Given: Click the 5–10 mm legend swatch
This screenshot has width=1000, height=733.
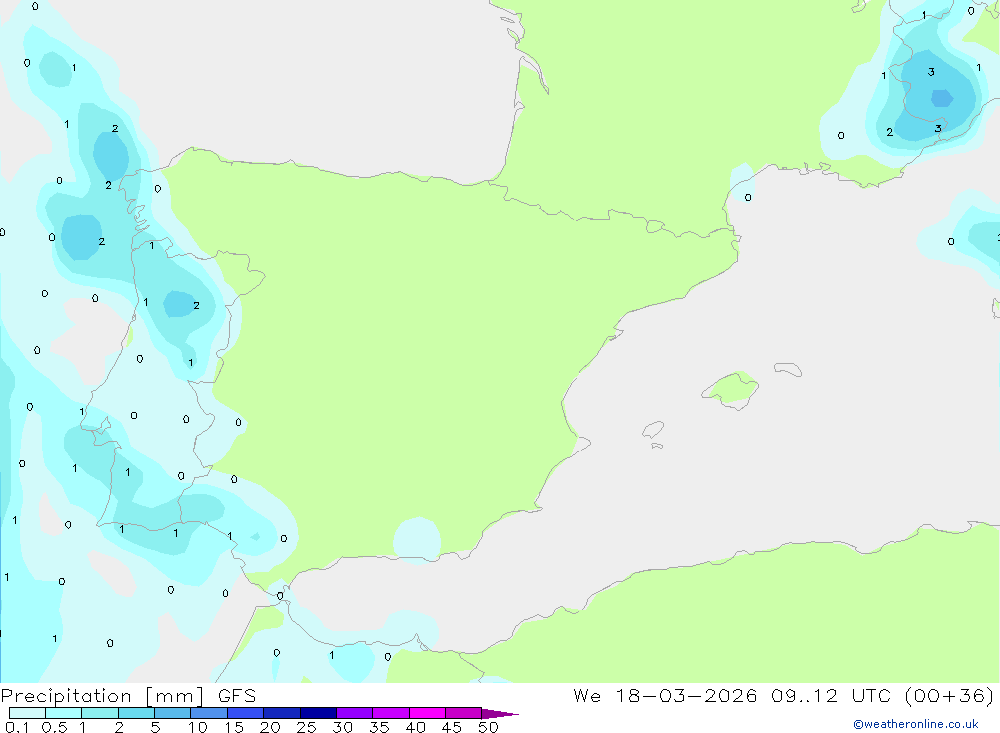Looking at the screenshot, I should [x=173, y=713].
